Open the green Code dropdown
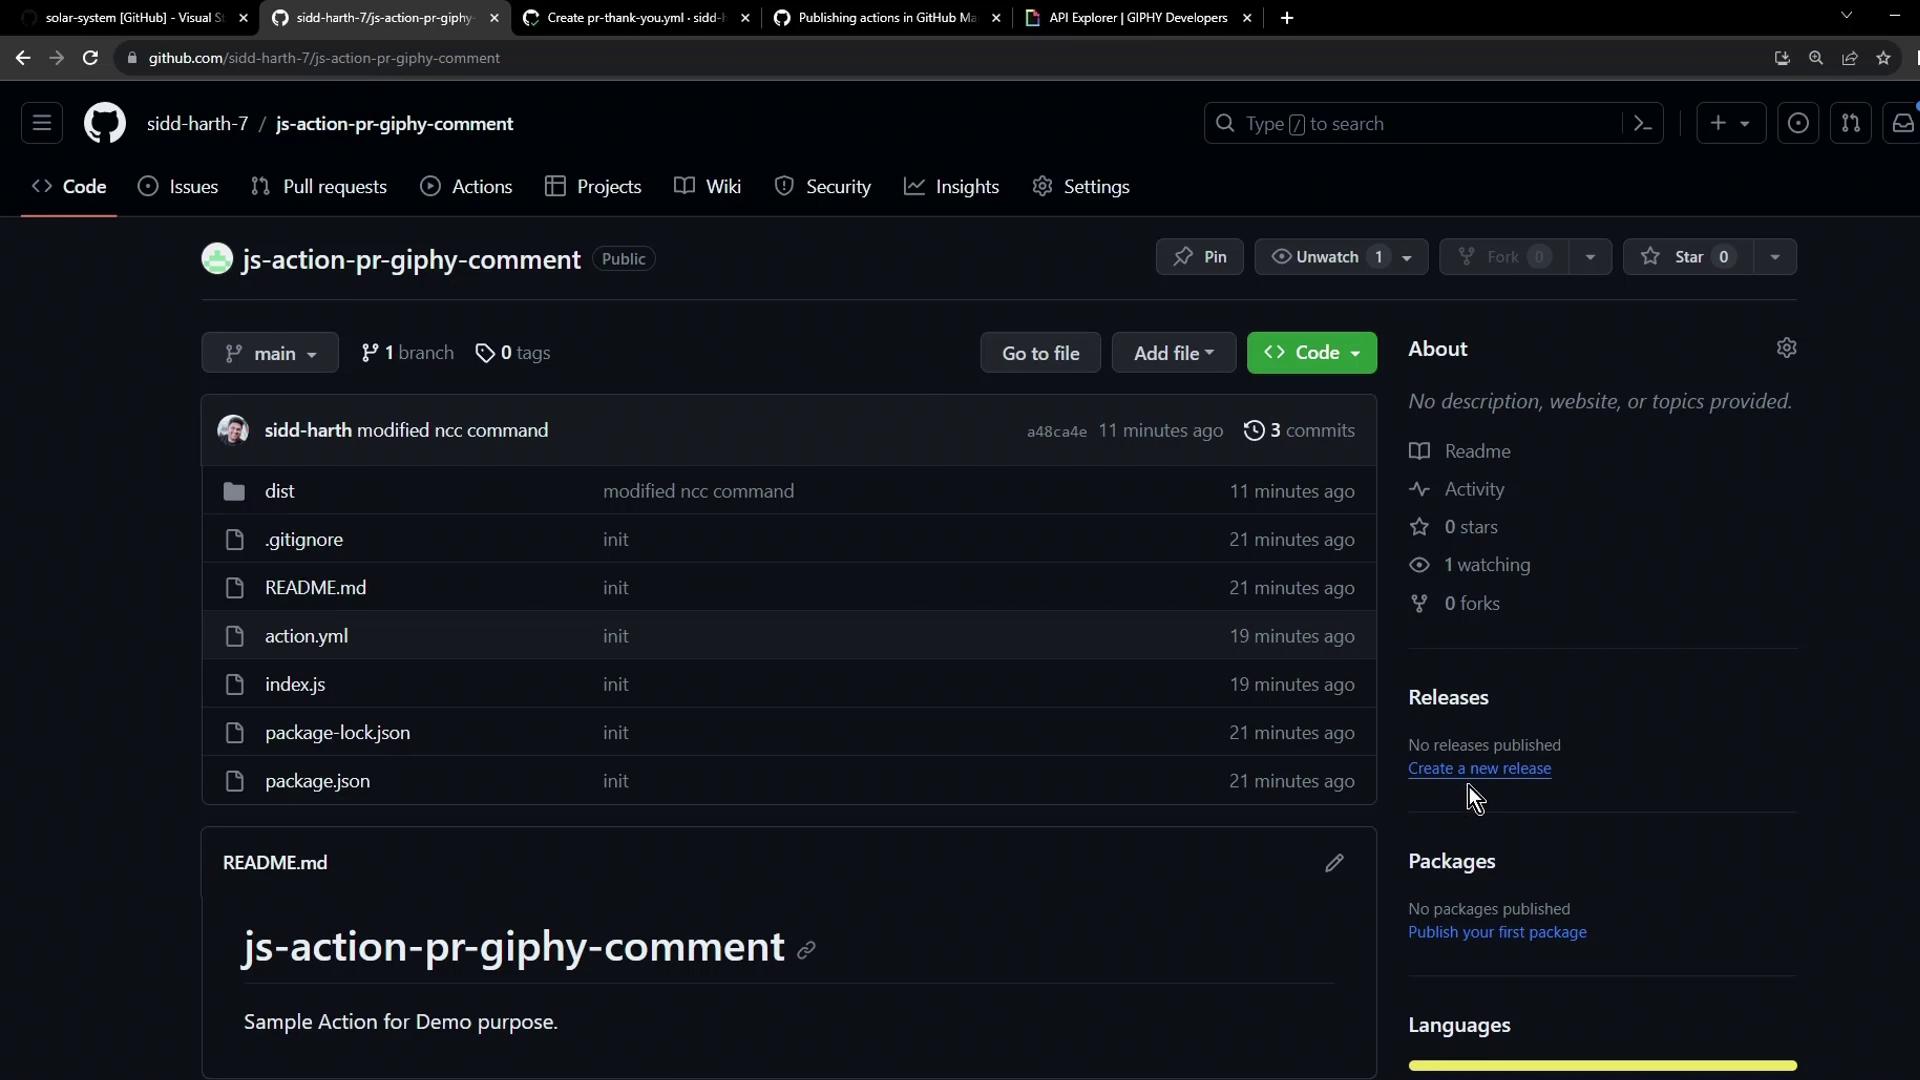Viewport: 1920px width, 1080px height. tap(1311, 353)
